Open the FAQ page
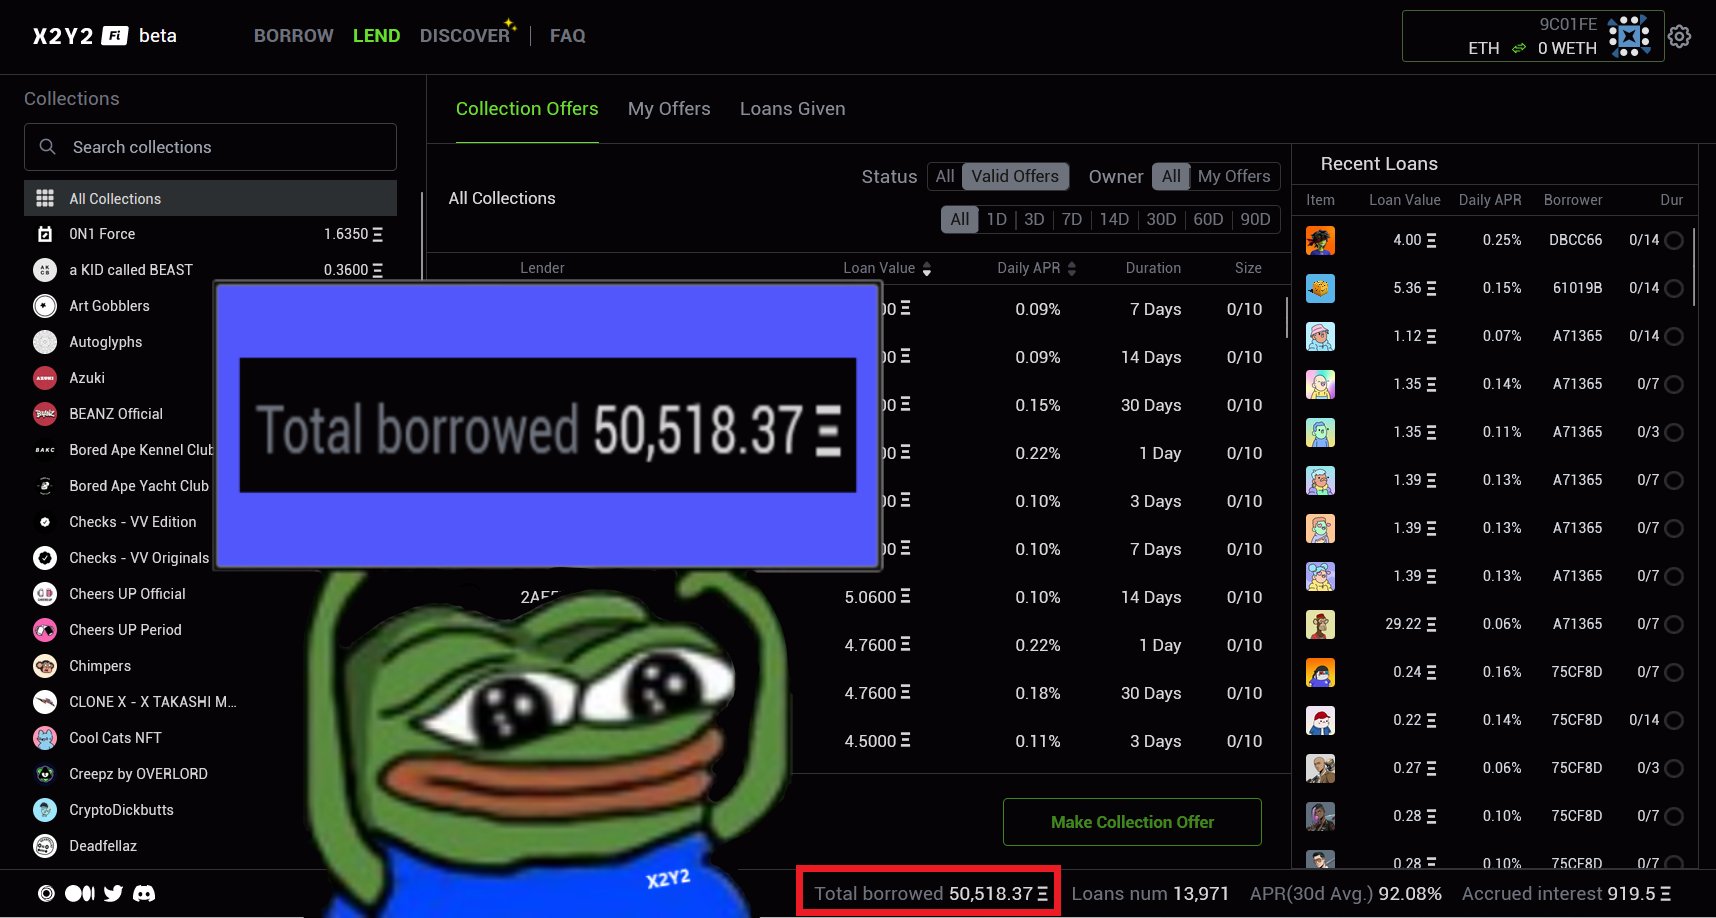The height and width of the screenshot is (918, 1716). [x=568, y=36]
